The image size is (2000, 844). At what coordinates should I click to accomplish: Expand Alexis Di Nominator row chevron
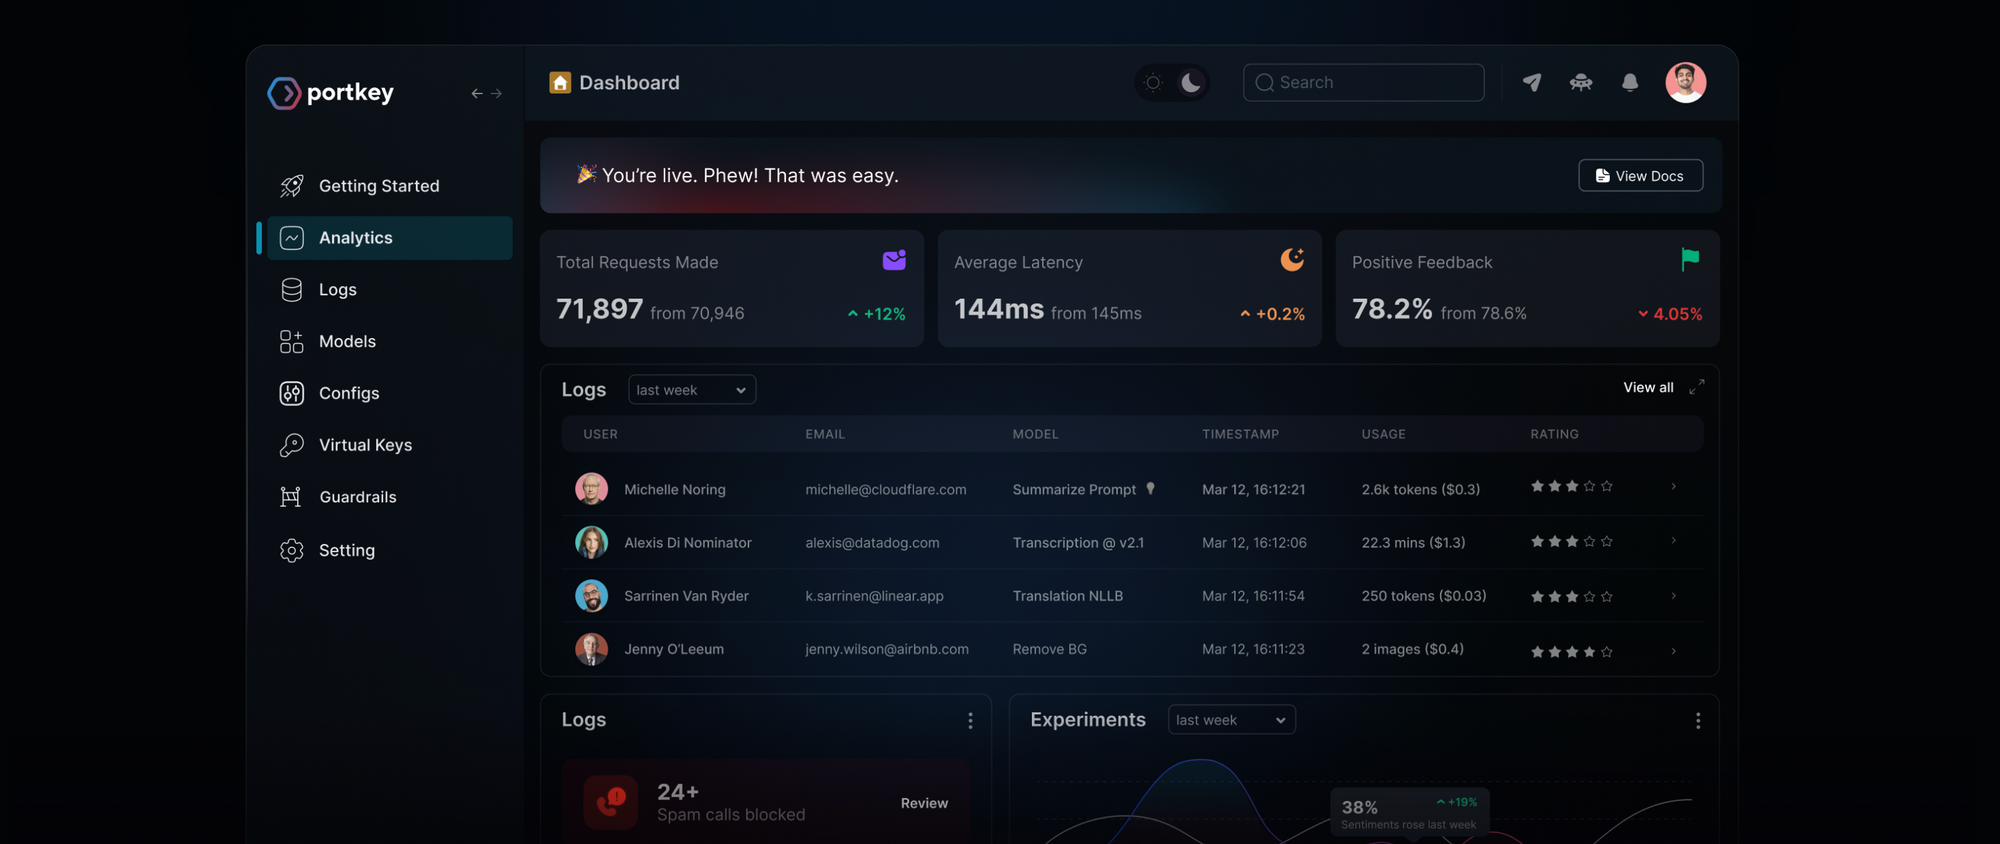coord(1673,541)
